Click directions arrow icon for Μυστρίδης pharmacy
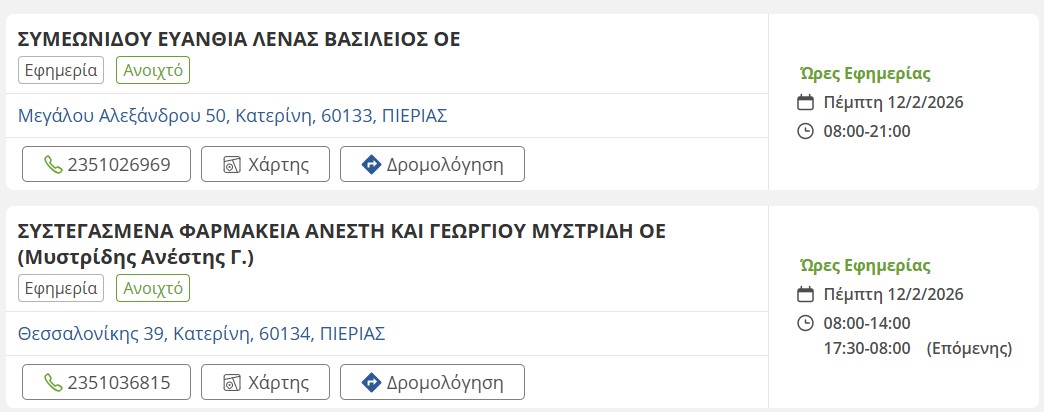Viewport: 1044px width, 412px height. [371, 382]
